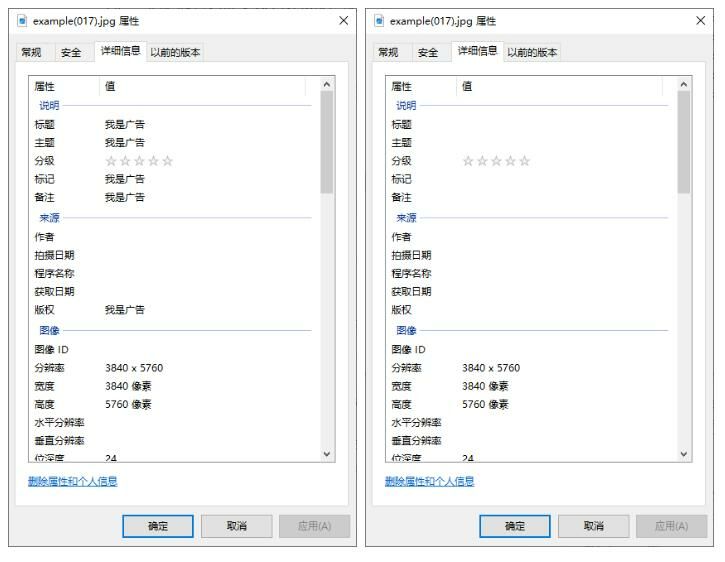The height and width of the screenshot is (562, 725).
Task: Set 分级 rating to one star in left dialog
Action: [111, 161]
